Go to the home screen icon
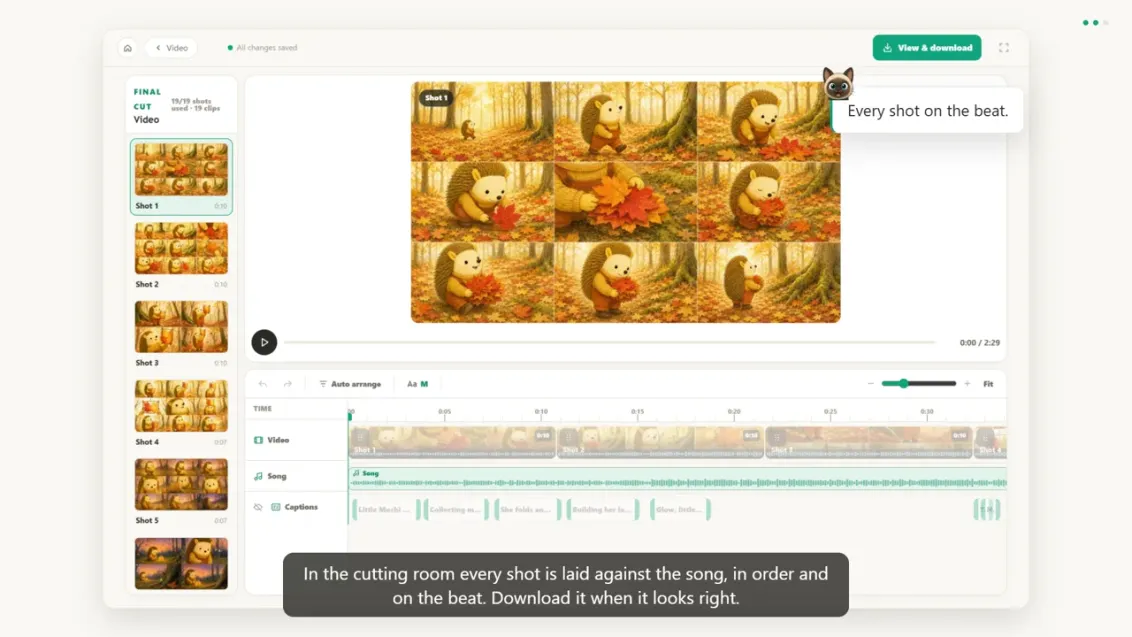The image size is (1132, 637). pyautogui.click(x=128, y=48)
